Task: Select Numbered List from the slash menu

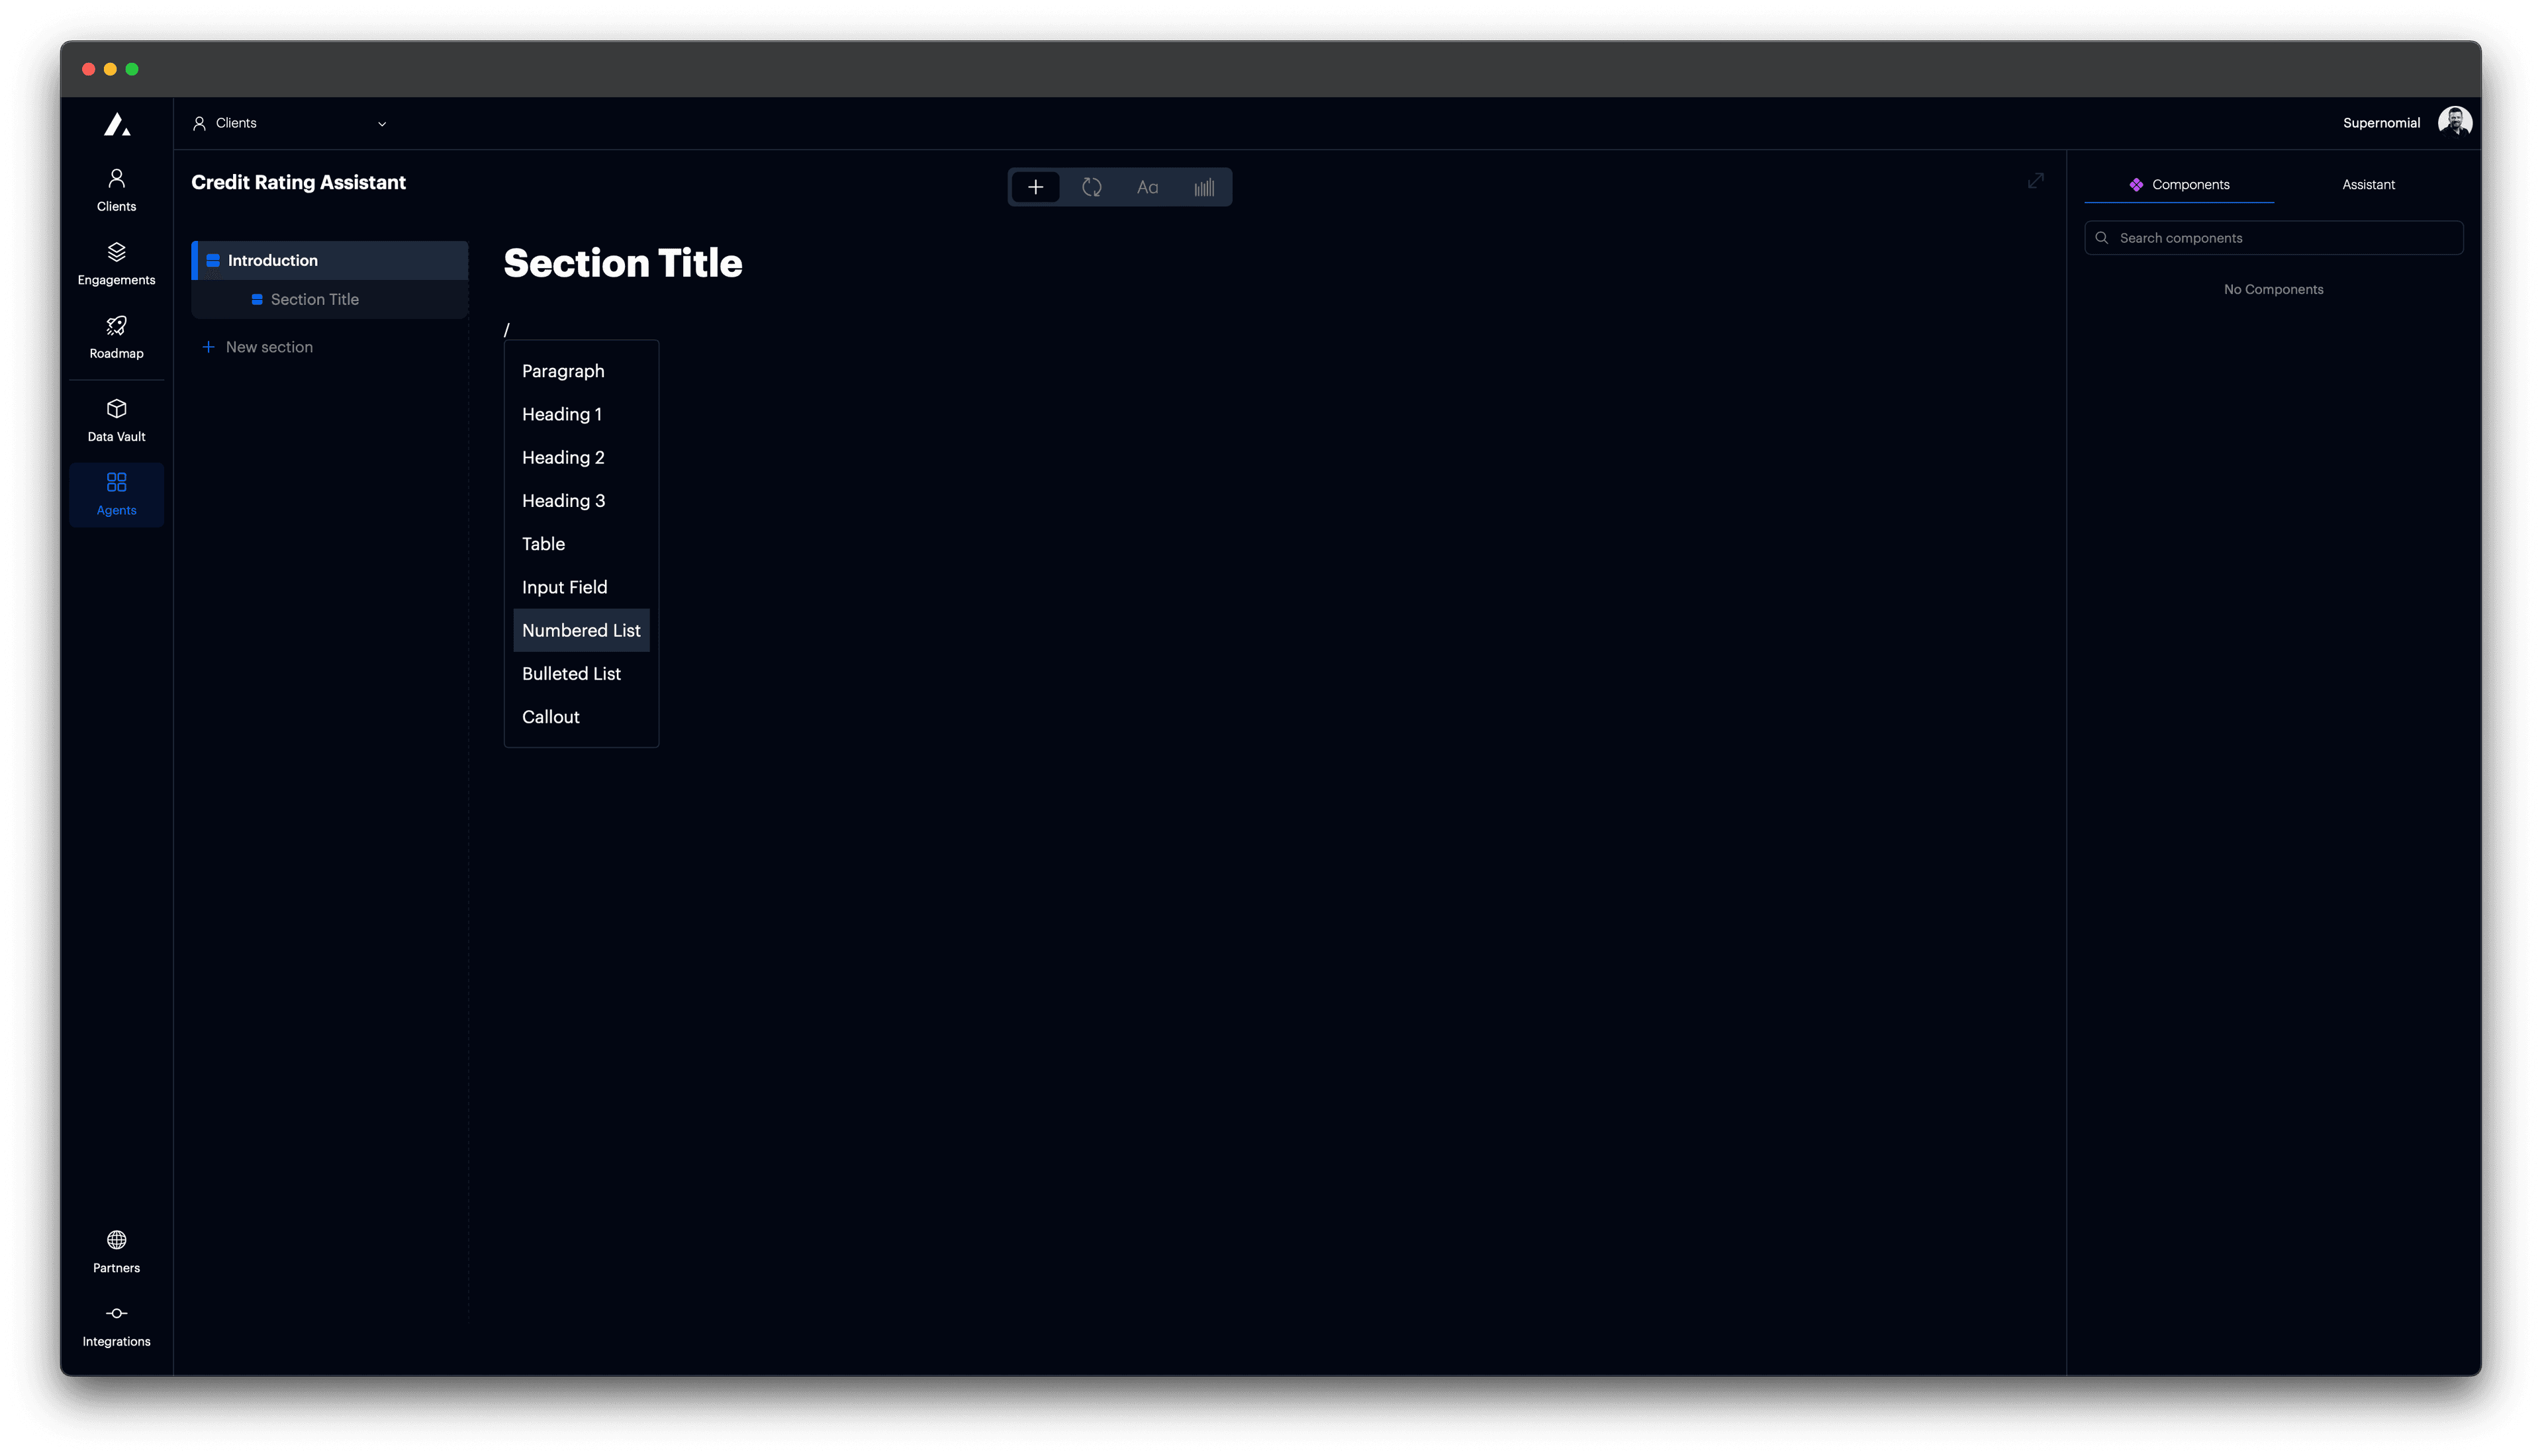Action: pos(581,630)
